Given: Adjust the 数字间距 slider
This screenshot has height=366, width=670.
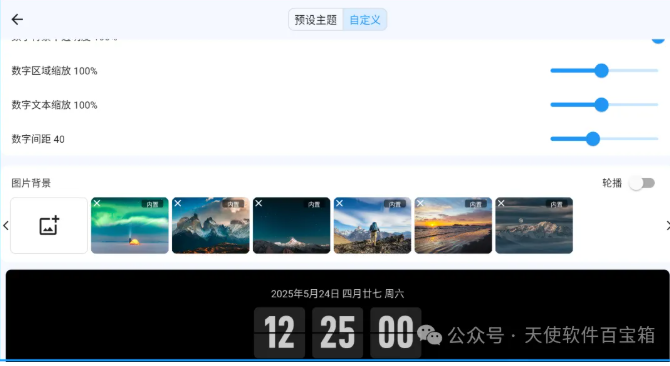Looking at the screenshot, I should [x=604, y=139].
